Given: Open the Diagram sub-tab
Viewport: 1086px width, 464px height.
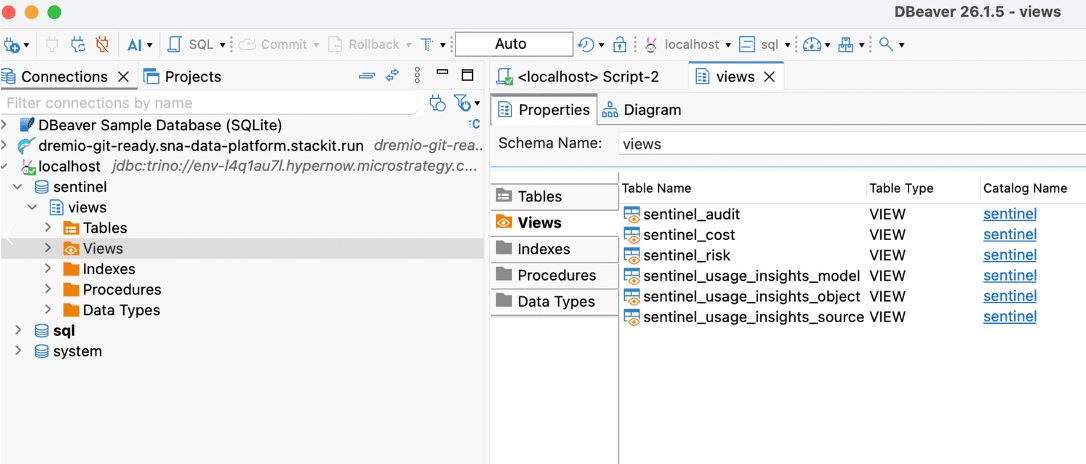Looking at the screenshot, I should (641, 109).
